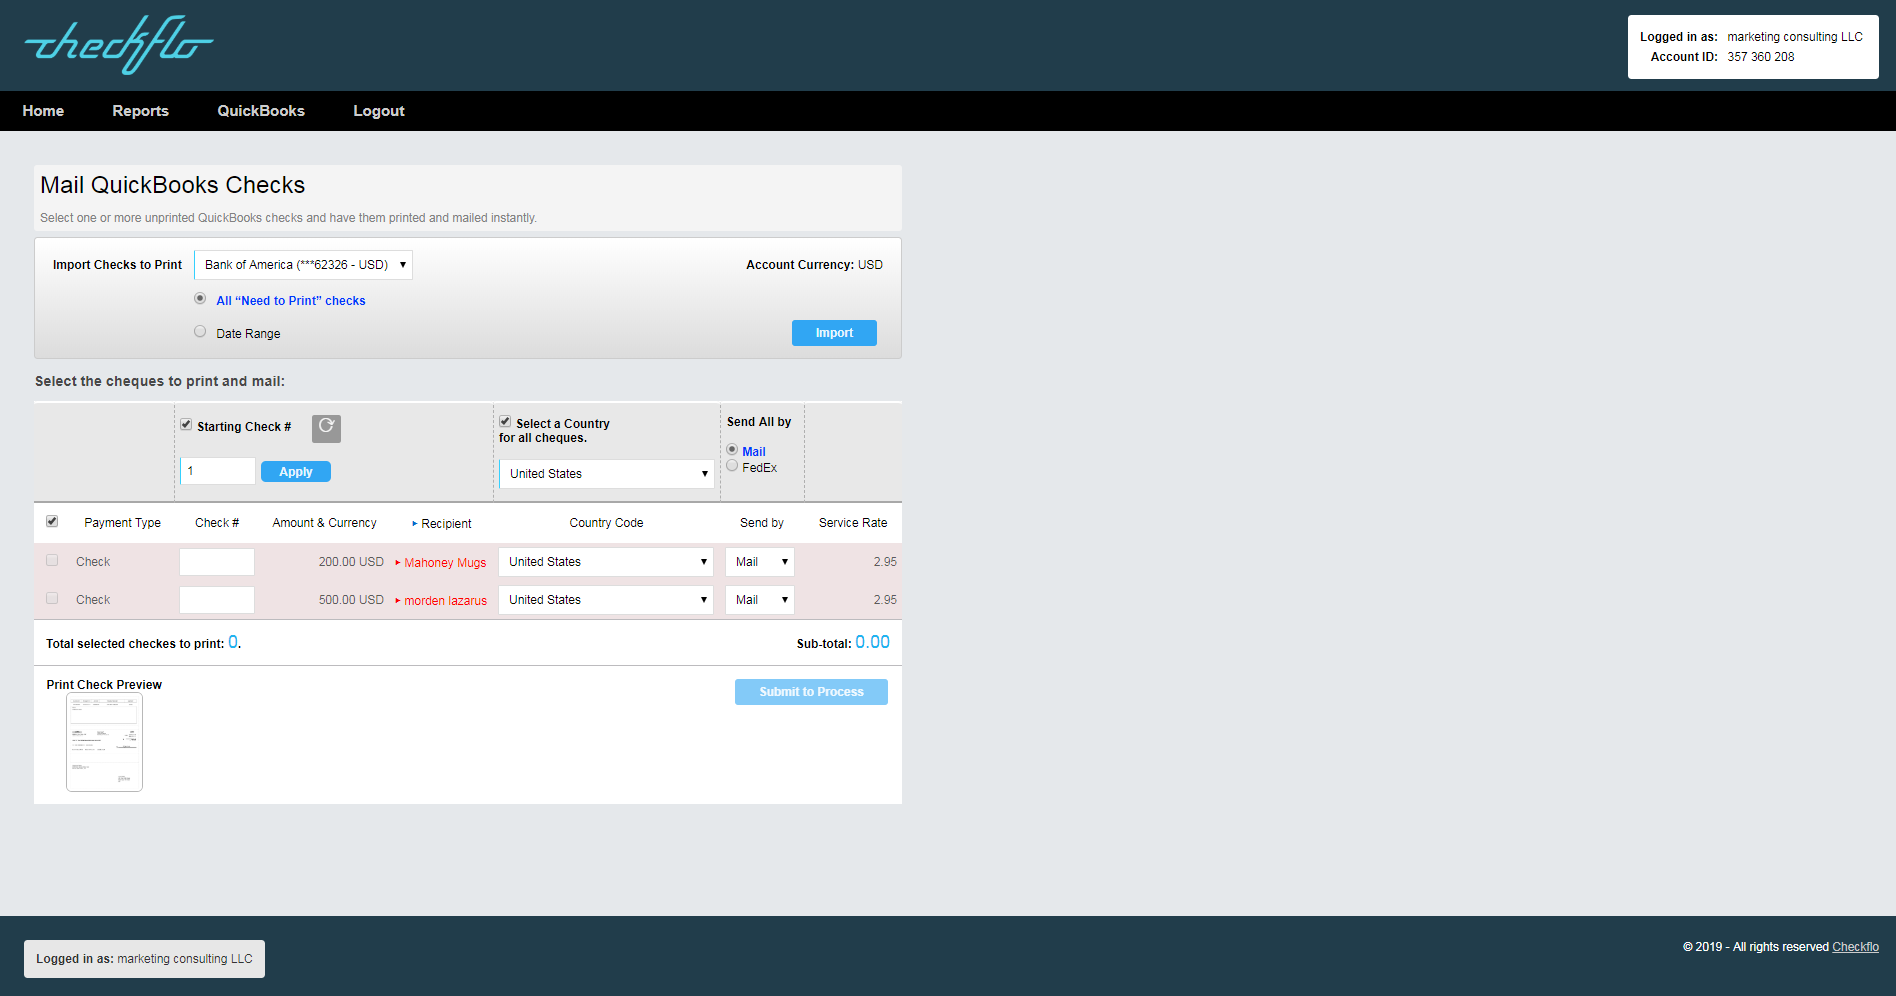
Task: Click the Submit to Process button
Action: point(811,692)
